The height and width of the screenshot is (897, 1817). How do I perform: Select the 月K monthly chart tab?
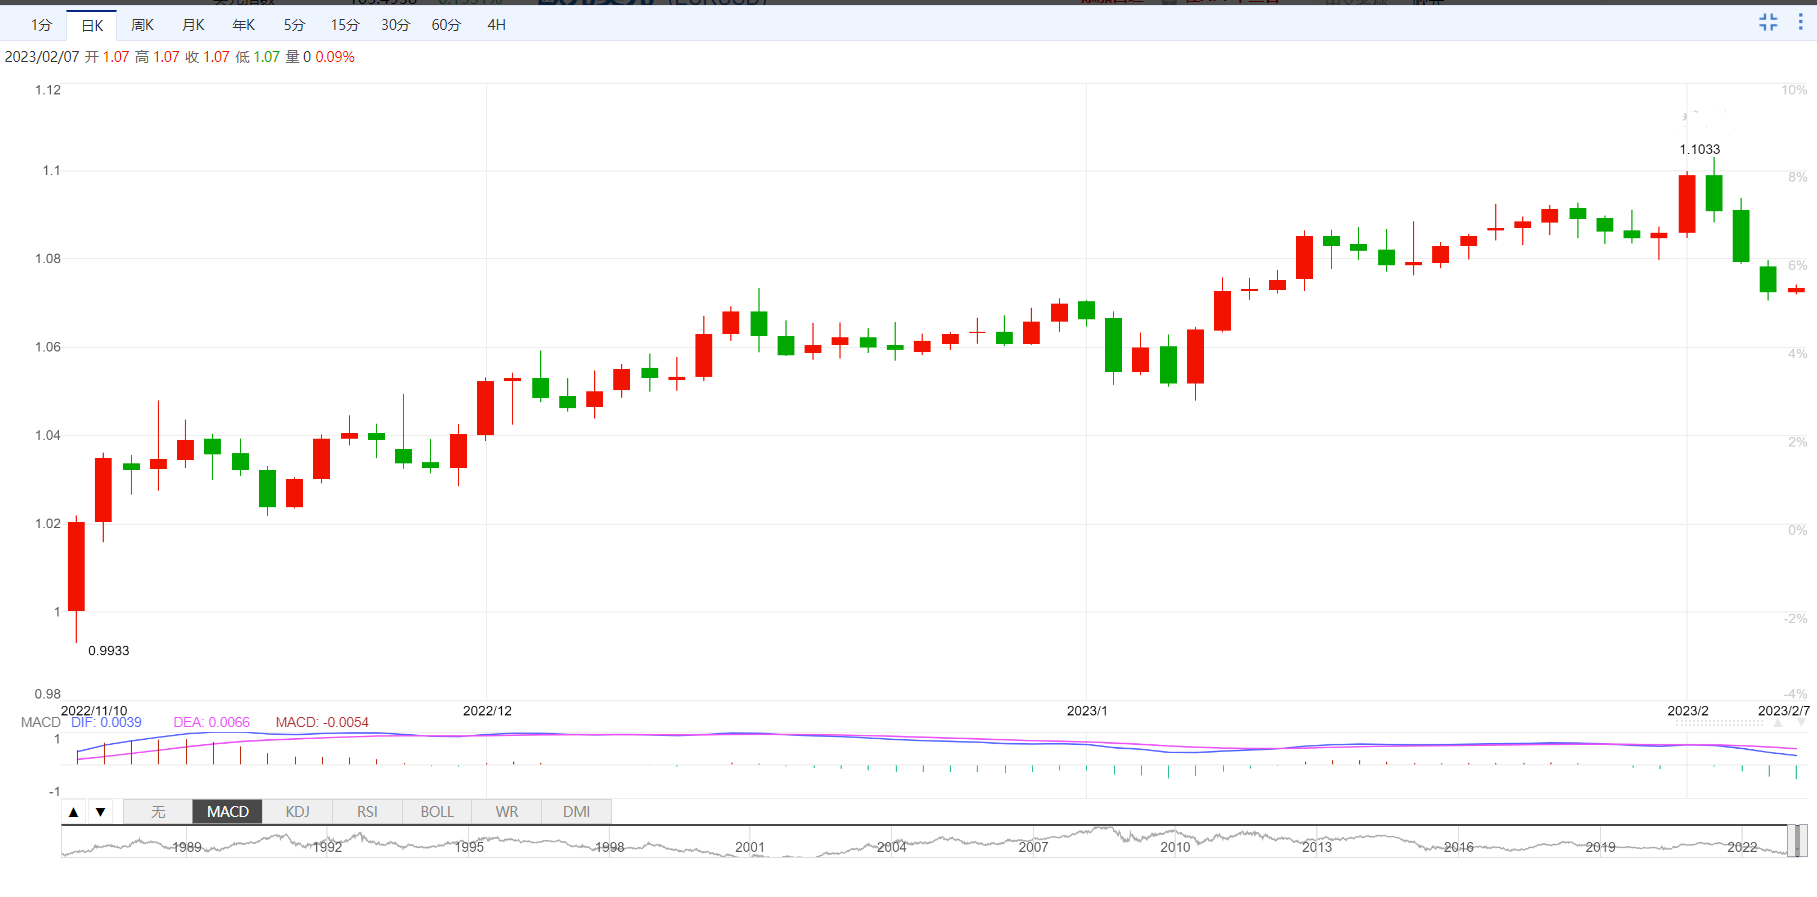[193, 25]
